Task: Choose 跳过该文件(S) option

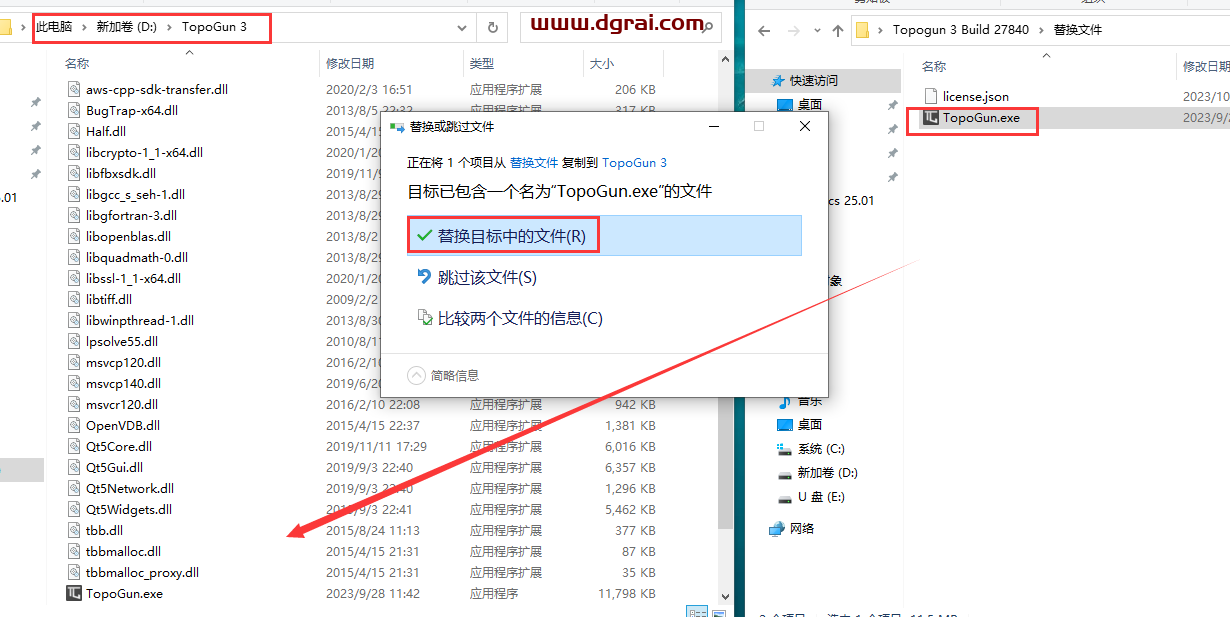Action: (604, 277)
